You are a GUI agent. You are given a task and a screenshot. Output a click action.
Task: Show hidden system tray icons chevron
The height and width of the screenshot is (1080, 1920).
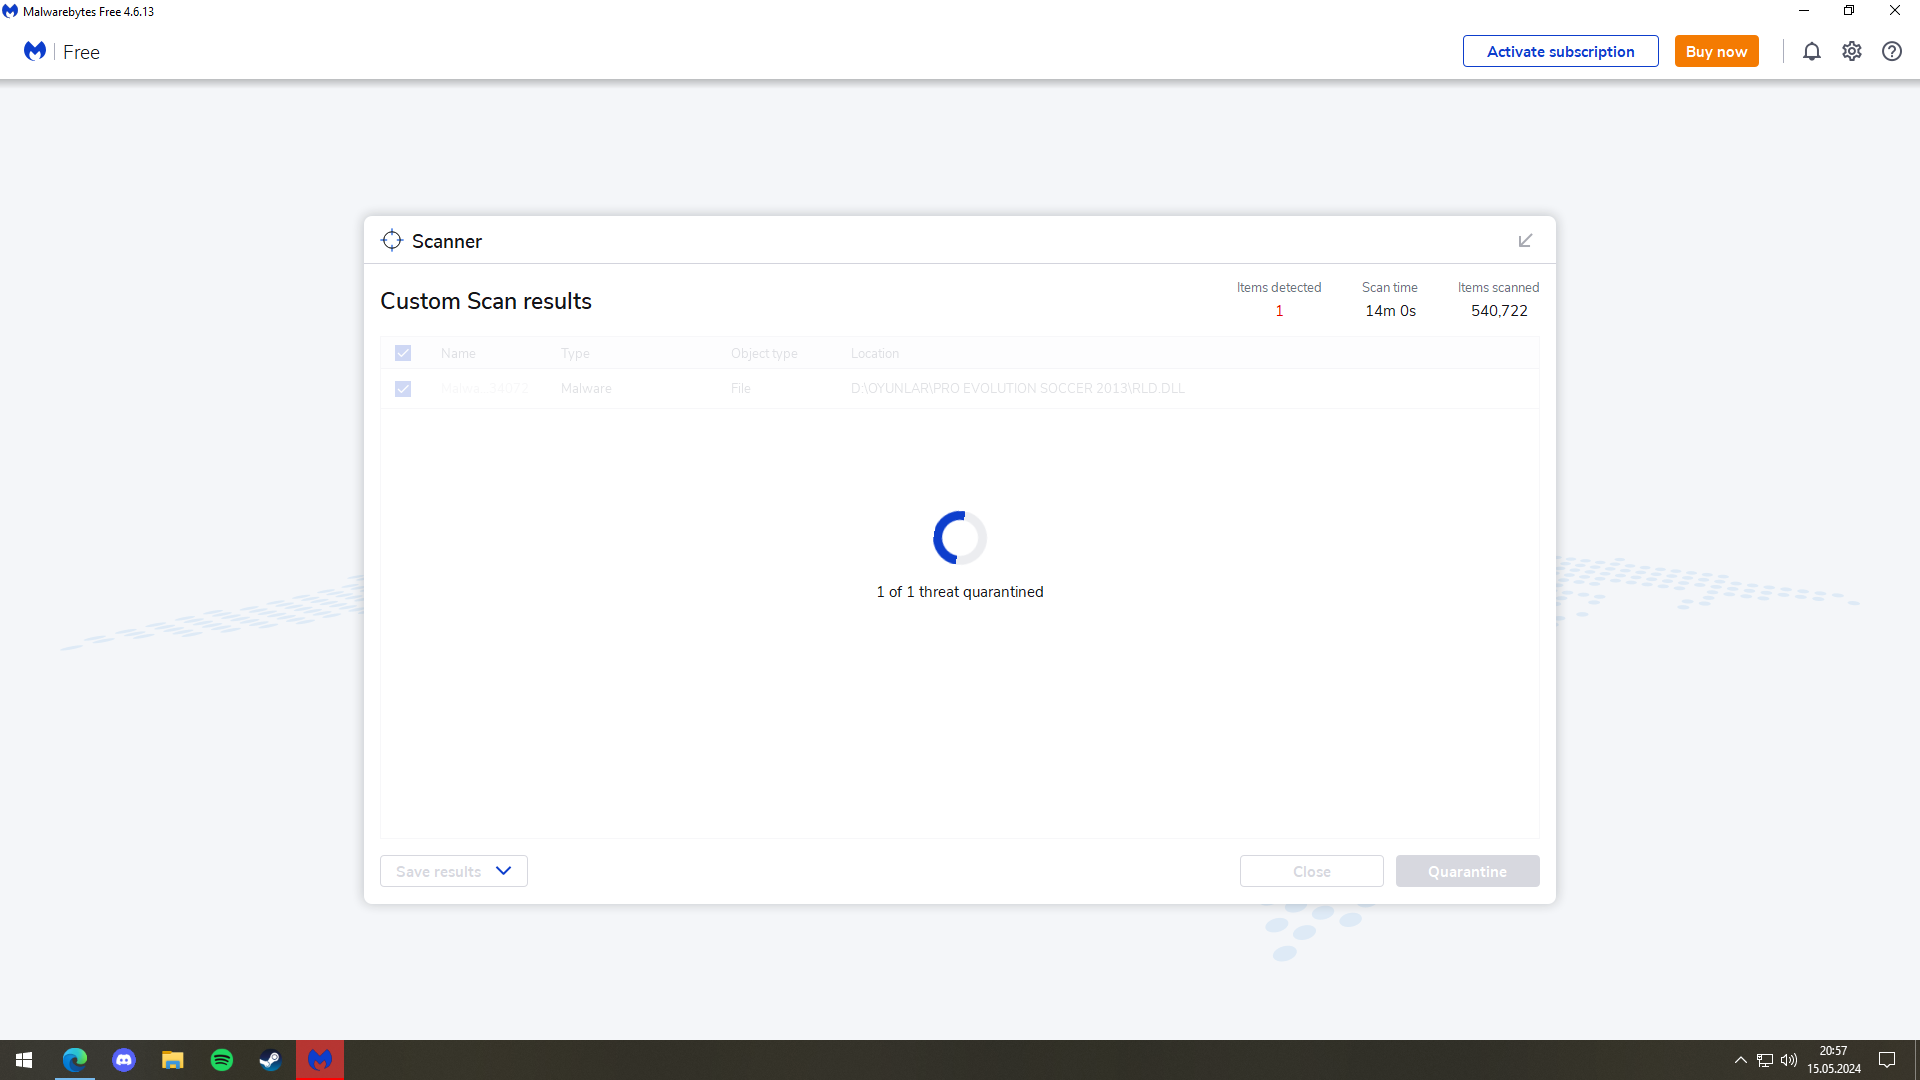(1740, 1060)
